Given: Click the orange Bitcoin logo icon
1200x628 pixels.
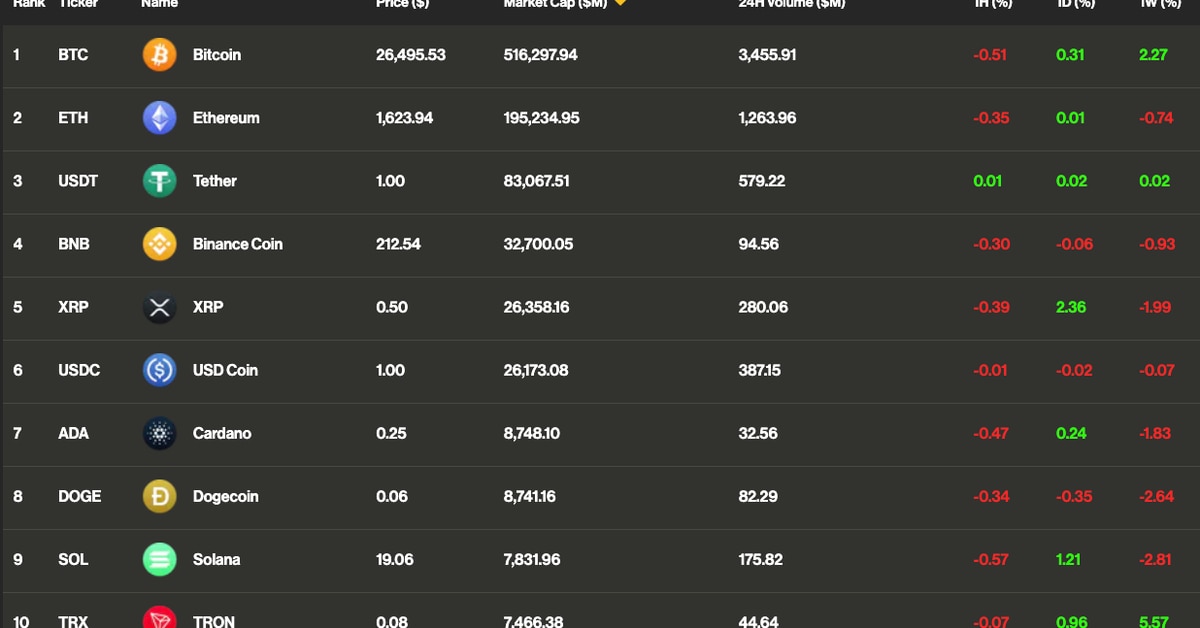Looking at the screenshot, I should pyautogui.click(x=159, y=55).
